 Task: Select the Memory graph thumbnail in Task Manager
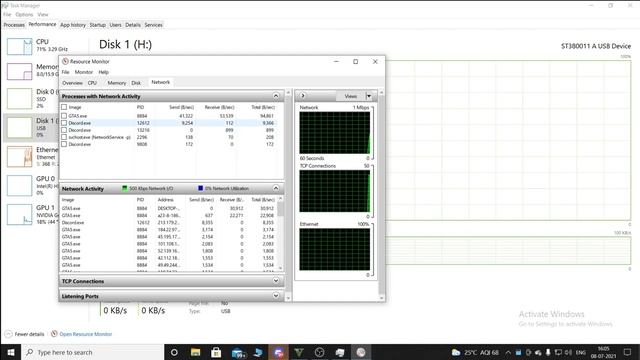click(x=20, y=71)
